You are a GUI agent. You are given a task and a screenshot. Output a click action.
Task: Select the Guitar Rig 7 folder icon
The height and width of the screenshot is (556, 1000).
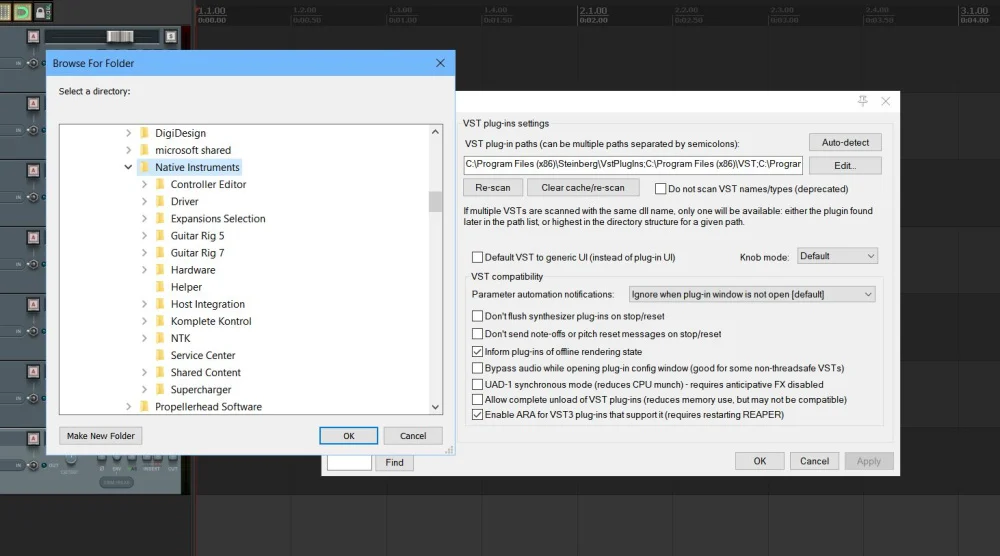coord(160,252)
